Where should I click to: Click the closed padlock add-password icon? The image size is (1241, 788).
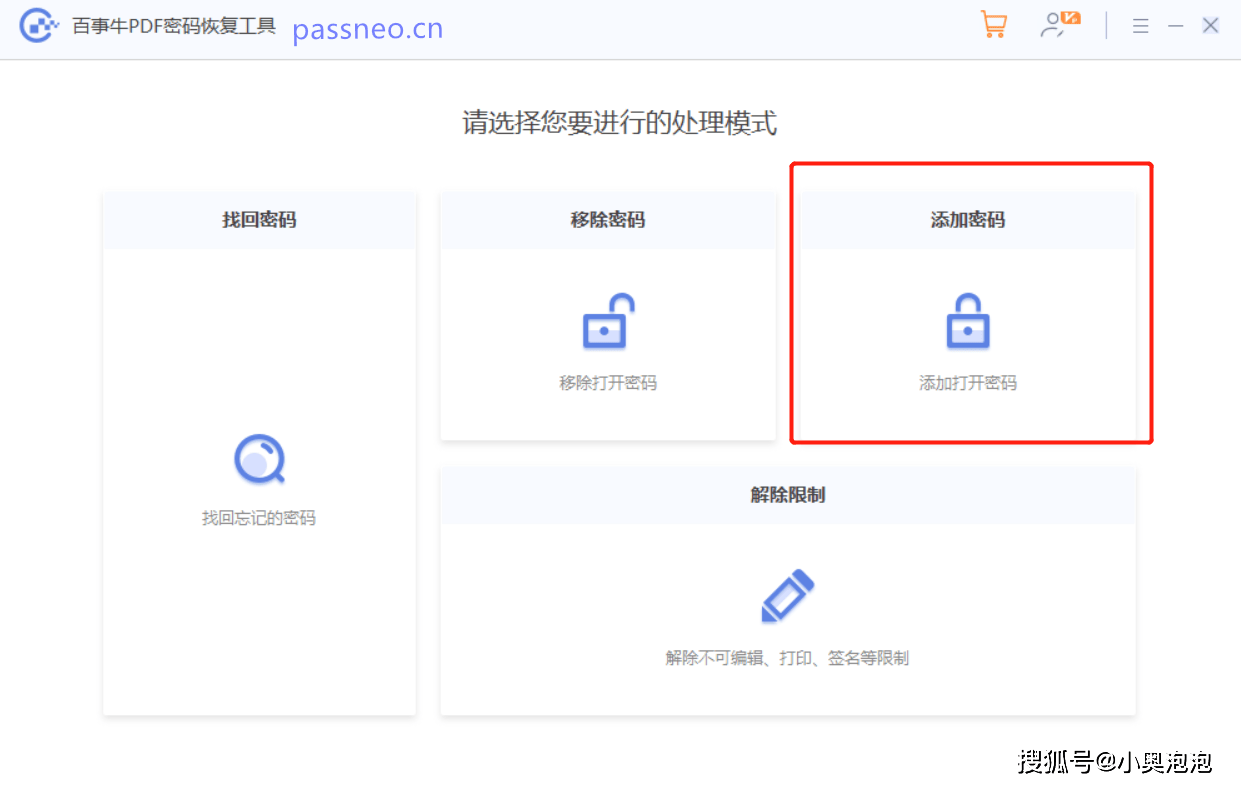(968, 321)
